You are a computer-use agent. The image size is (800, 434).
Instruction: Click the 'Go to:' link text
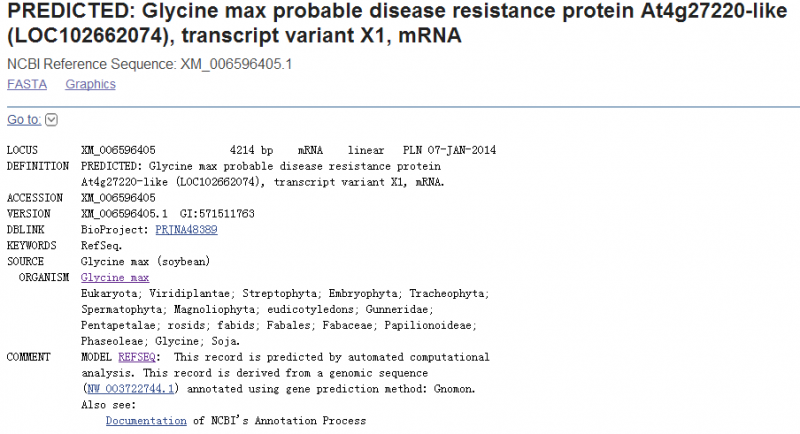(x=24, y=120)
